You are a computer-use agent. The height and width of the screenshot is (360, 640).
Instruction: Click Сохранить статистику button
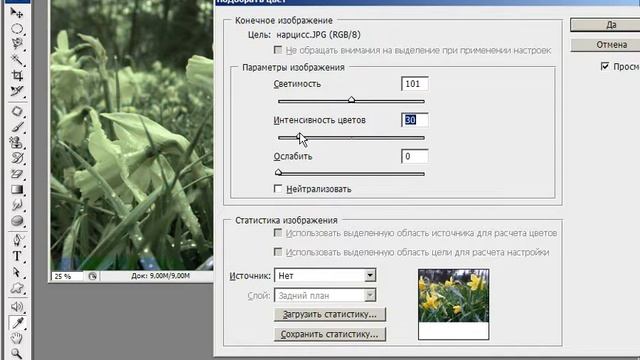[x=330, y=334]
